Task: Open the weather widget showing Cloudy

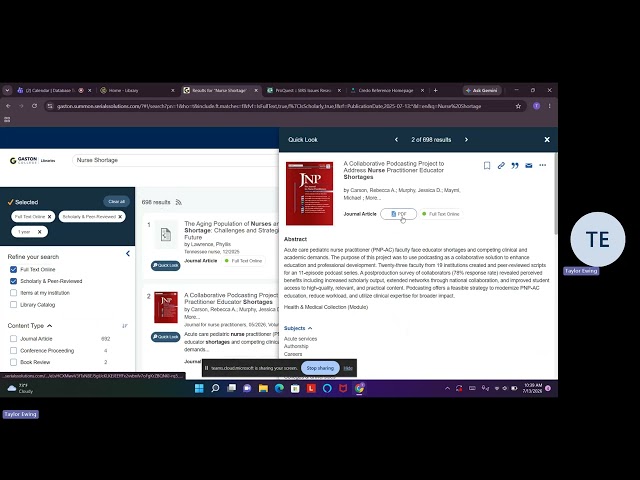Action: point(20,388)
